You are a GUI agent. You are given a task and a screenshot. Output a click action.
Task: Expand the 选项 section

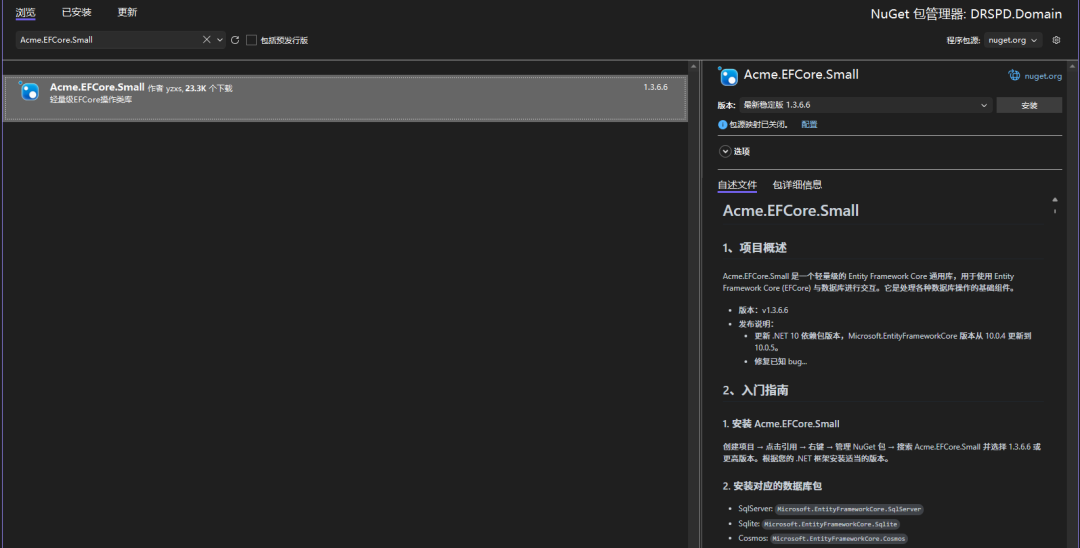pyautogui.click(x=725, y=151)
